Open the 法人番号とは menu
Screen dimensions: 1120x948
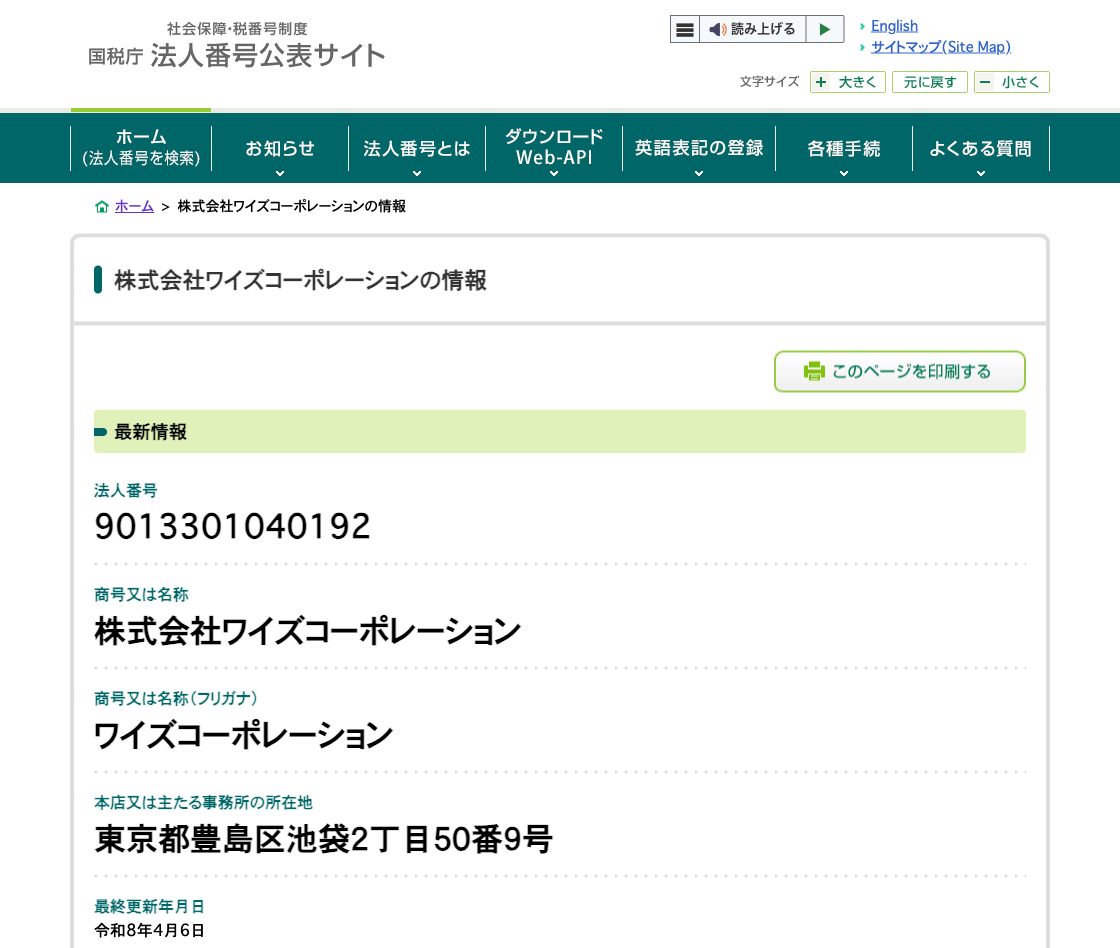417,148
